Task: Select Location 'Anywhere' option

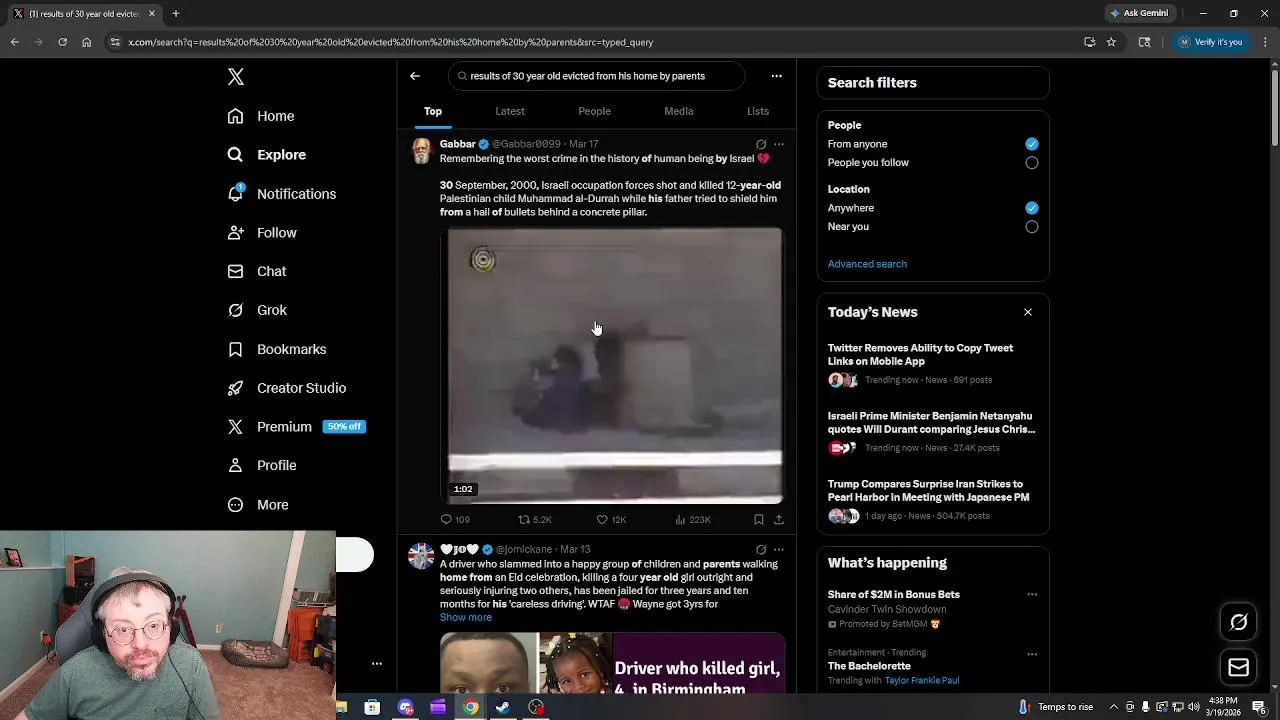Action: click(1032, 208)
